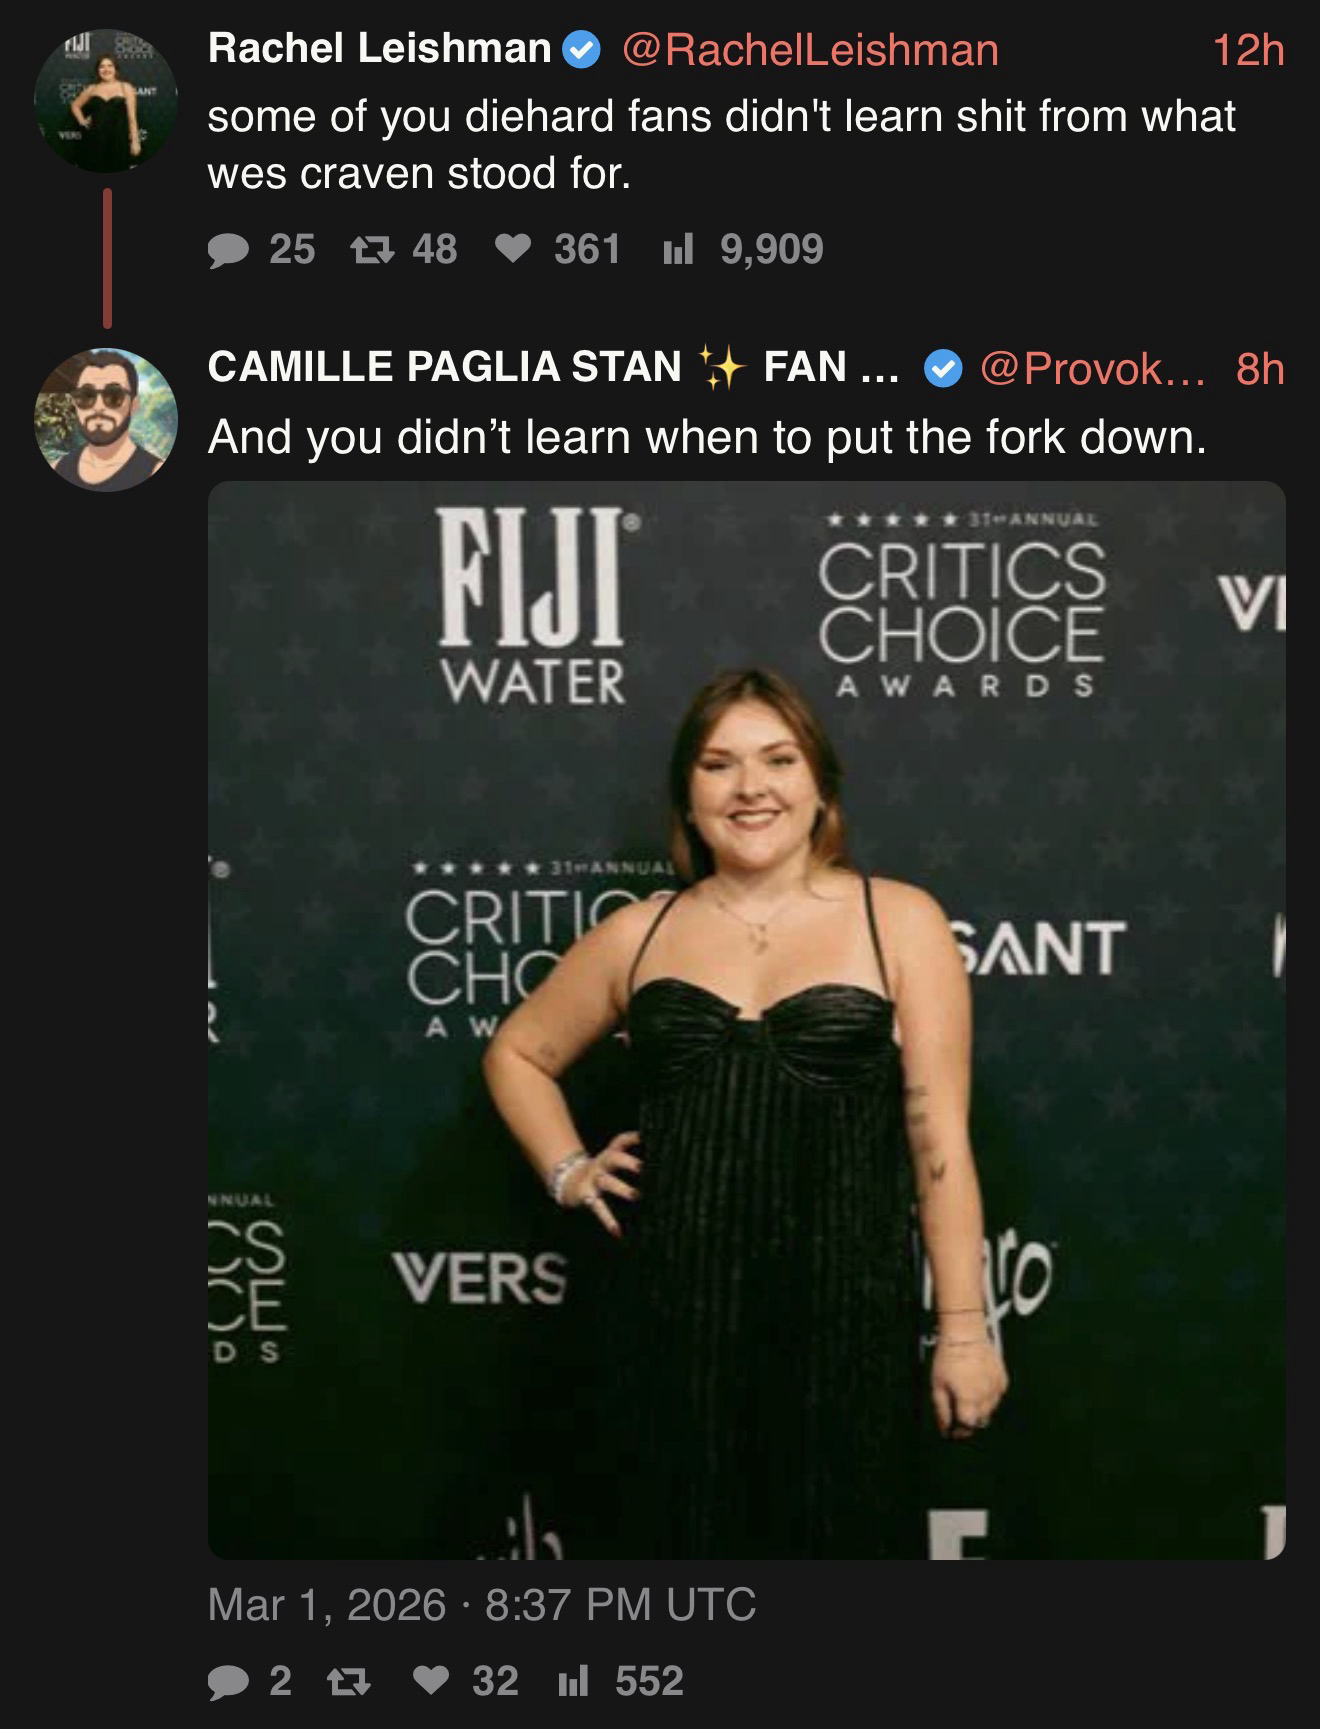Click the reply icon on Rachel Leishman's tweet
1320x1729 pixels.
[x=228, y=250]
